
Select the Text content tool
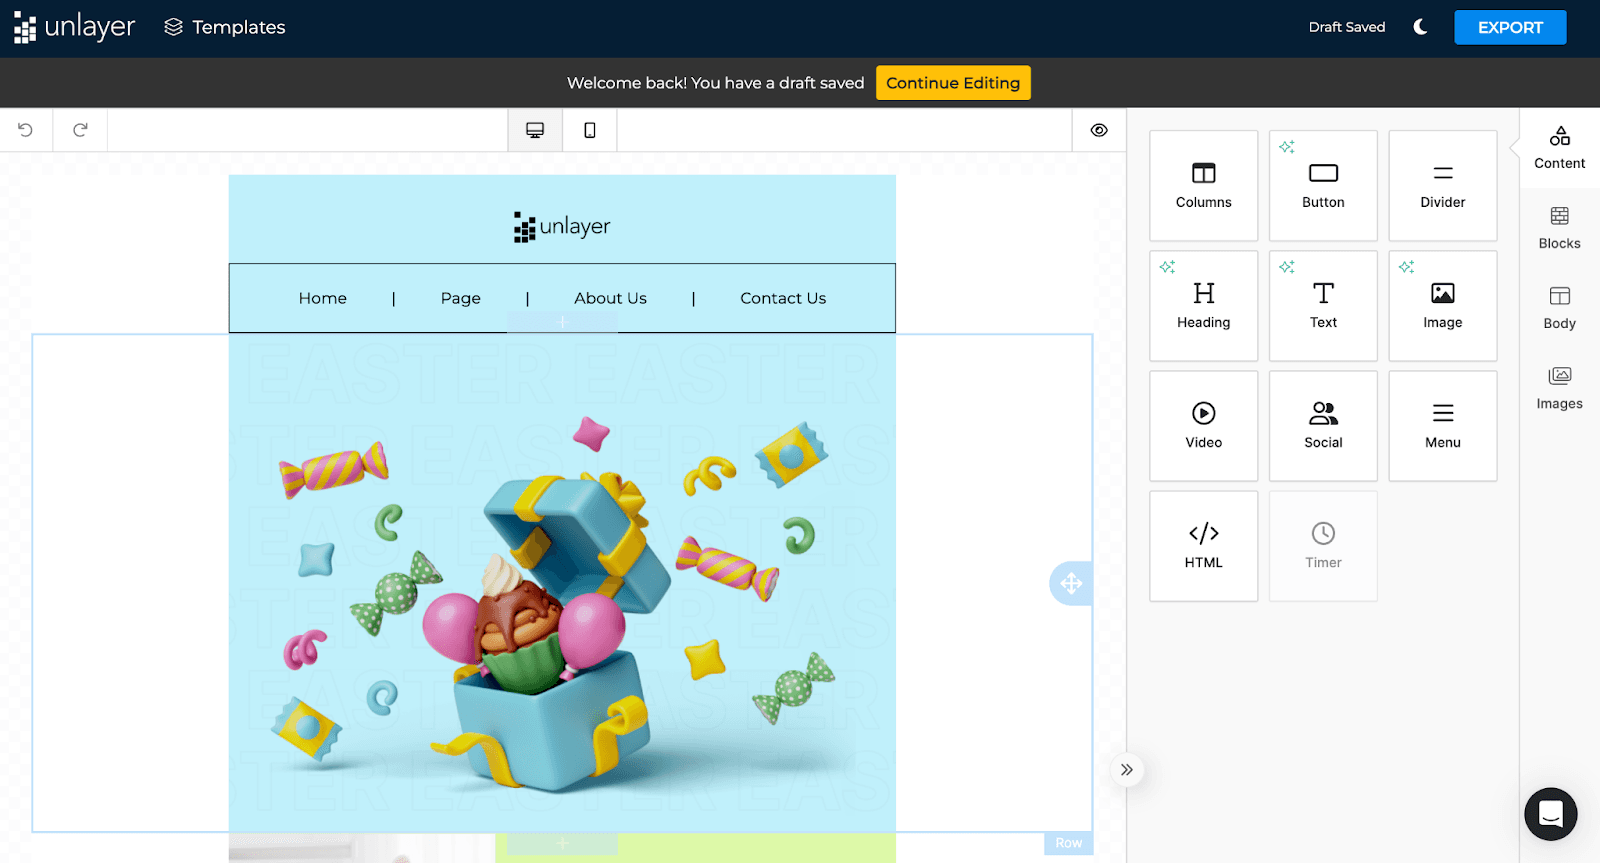1323,306
